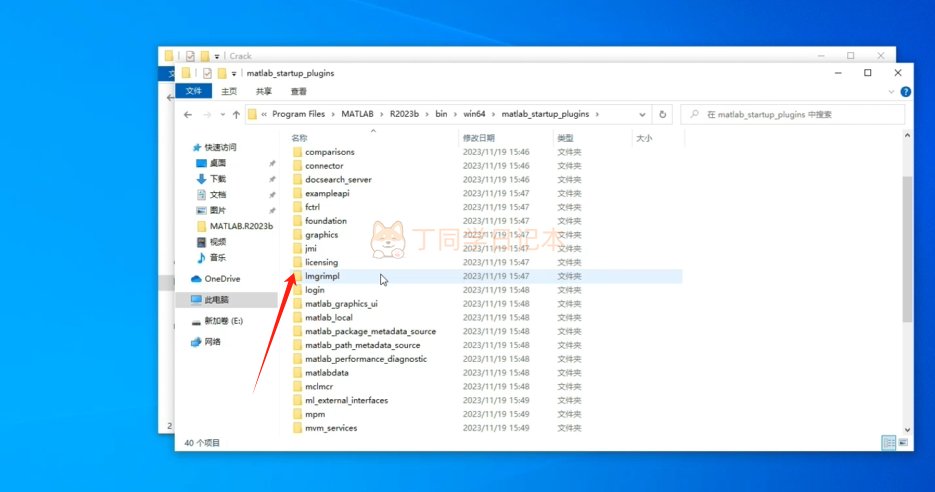Viewport: 935px width, 492px height.
Task: Sort by the 修改日期 column header
Action: [478, 138]
